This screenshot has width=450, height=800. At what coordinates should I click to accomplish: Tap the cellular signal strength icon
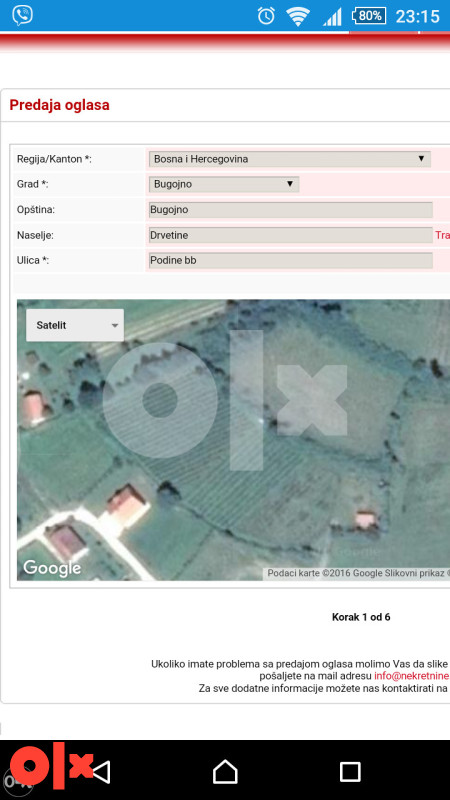tap(332, 16)
